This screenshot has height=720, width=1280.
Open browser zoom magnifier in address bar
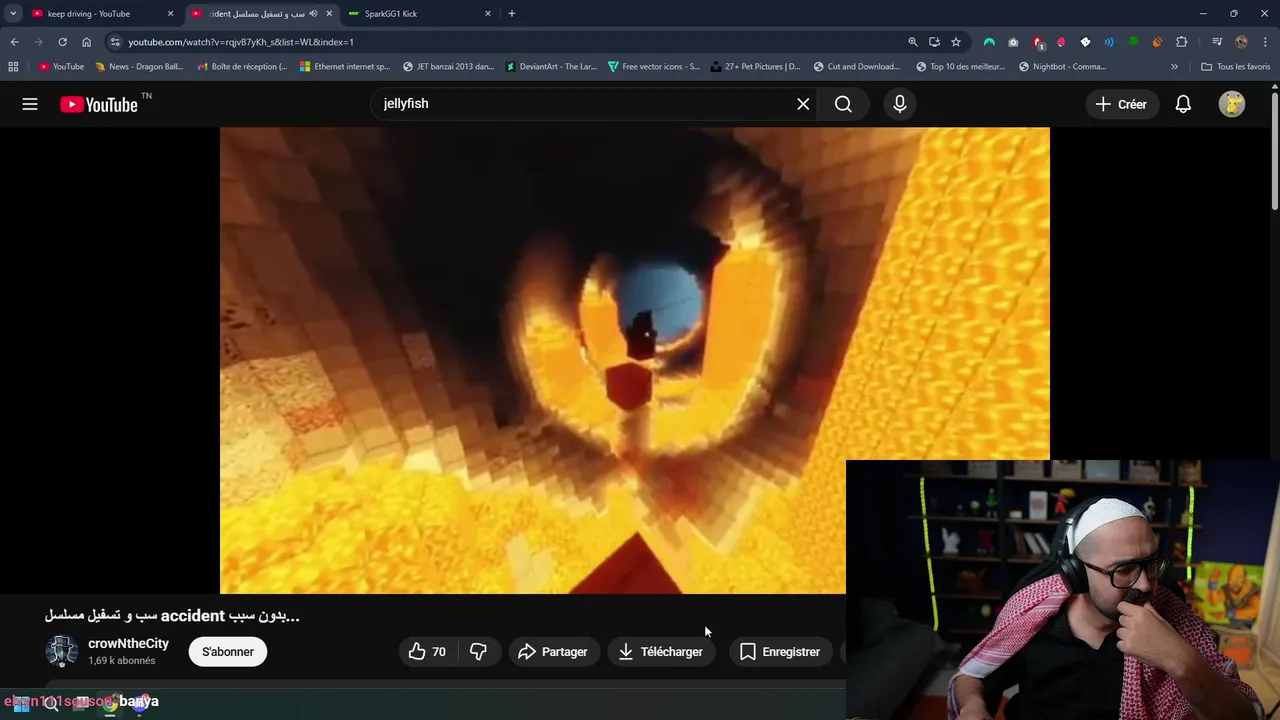click(x=912, y=42)
